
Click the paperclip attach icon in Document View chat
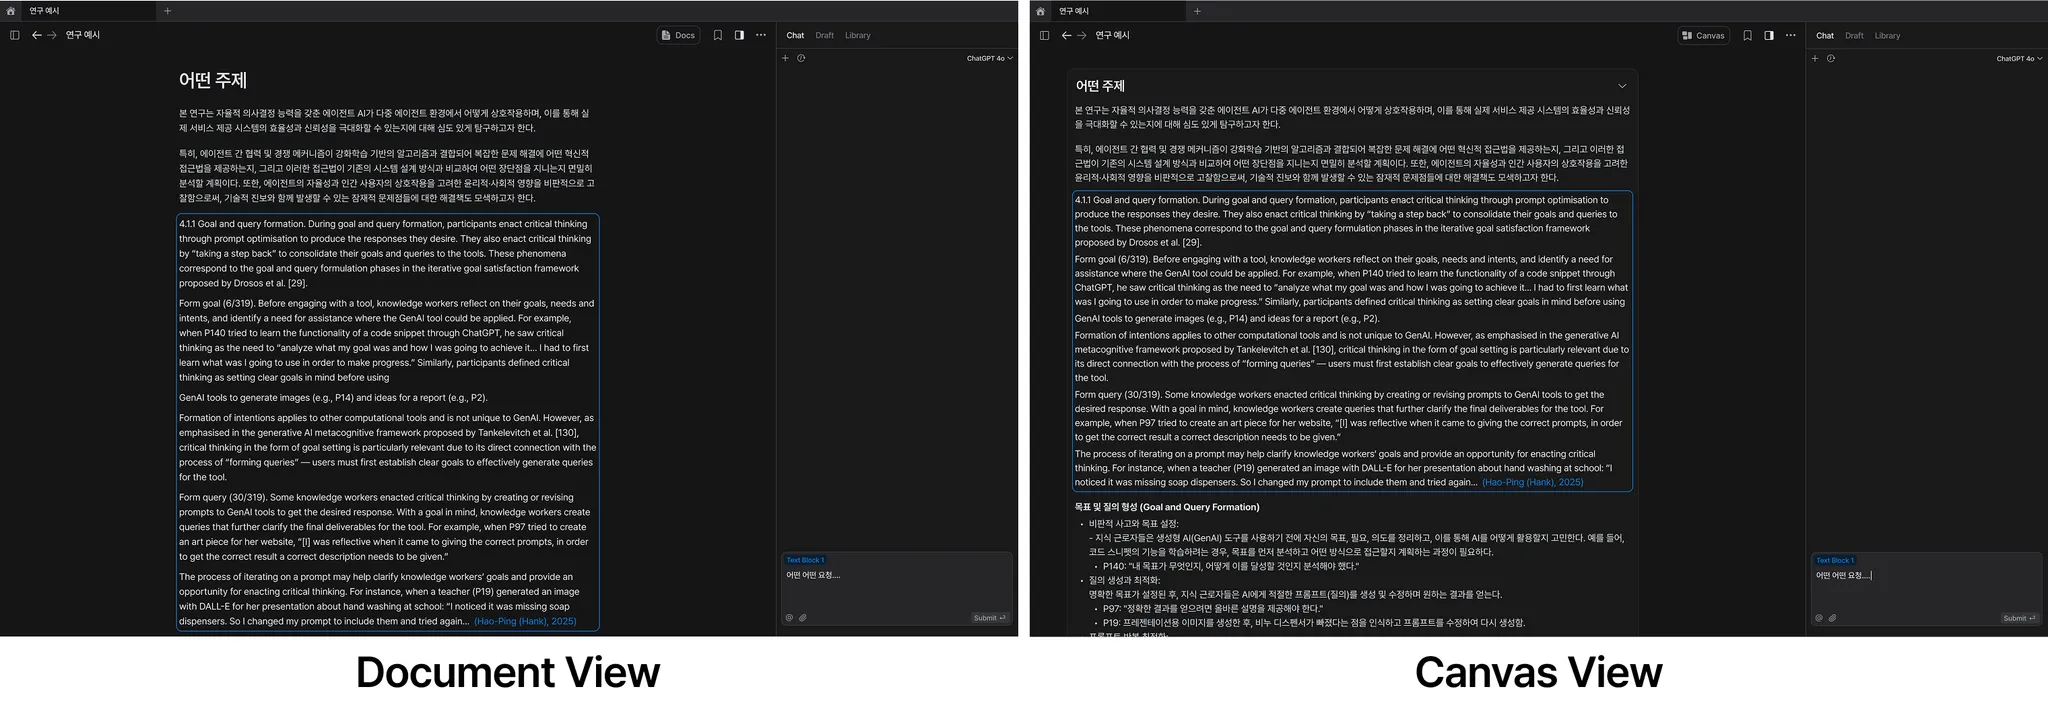point(803,618)
